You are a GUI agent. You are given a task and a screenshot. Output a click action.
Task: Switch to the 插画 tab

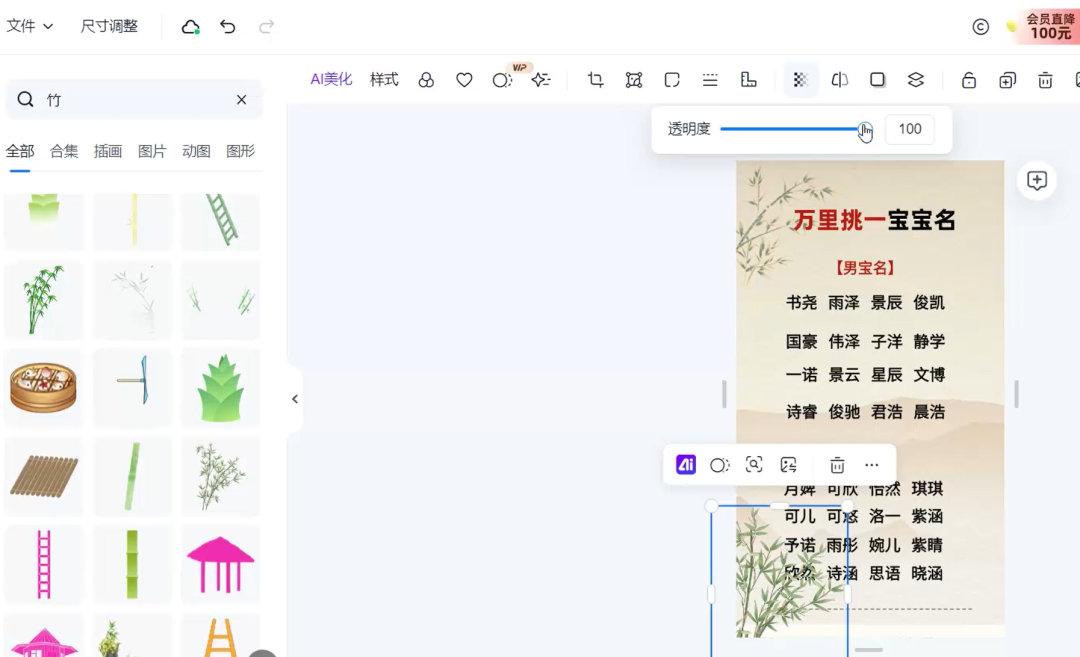108,152
